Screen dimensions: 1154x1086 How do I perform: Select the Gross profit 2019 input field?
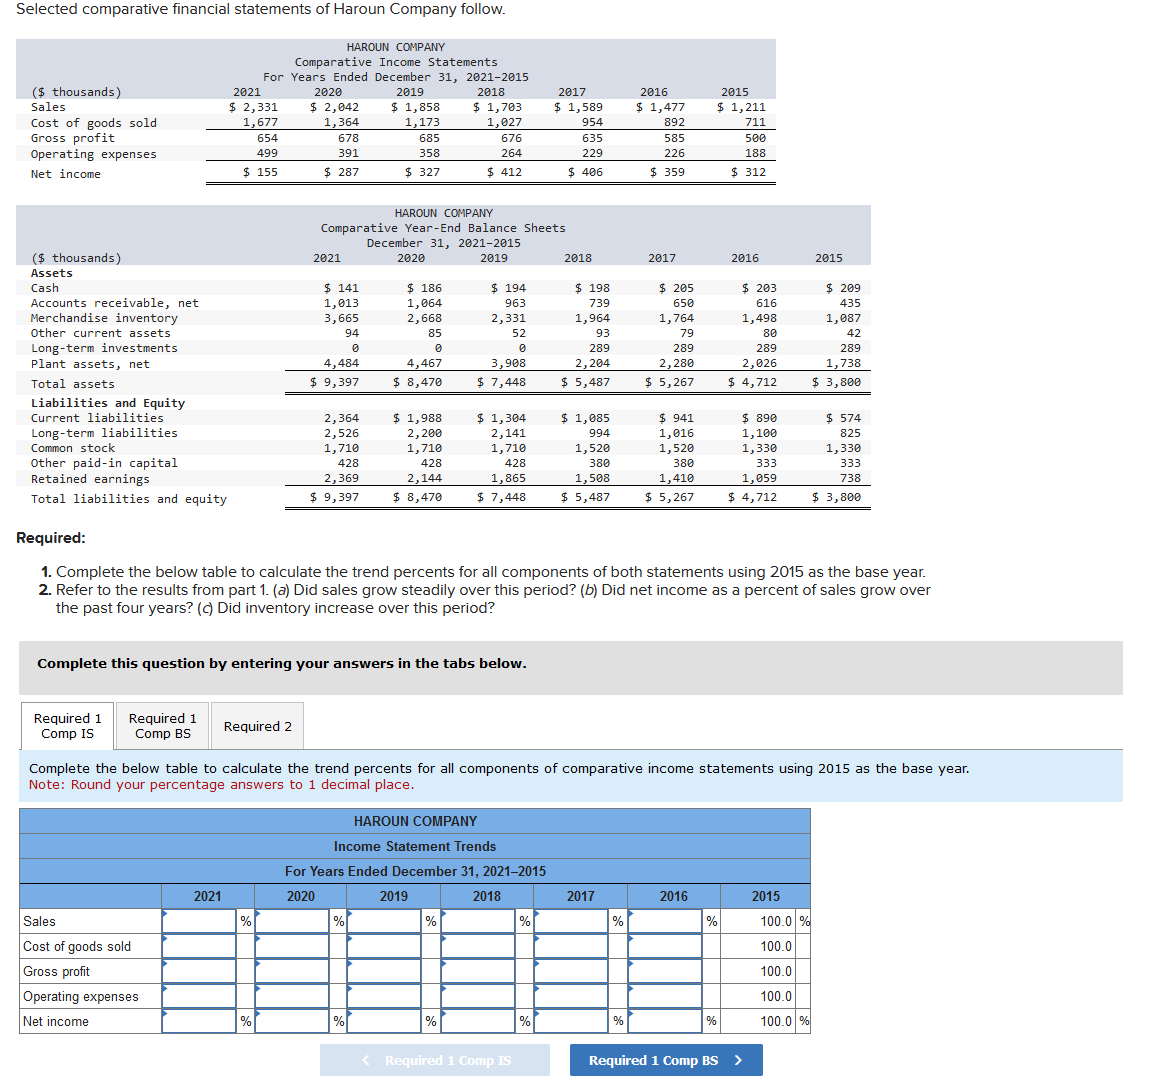(384, 971)
